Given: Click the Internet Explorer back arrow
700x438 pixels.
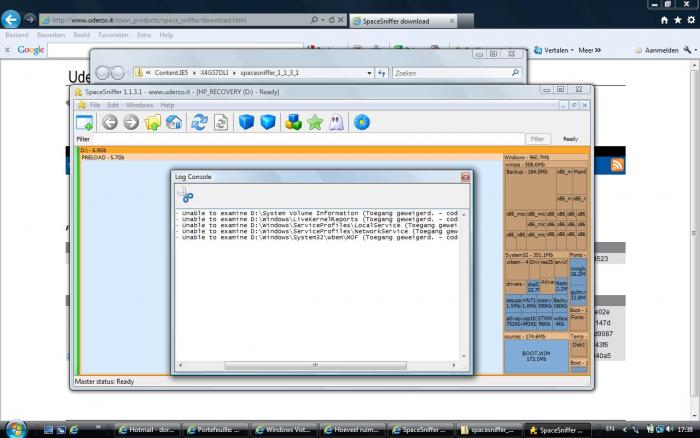Looking at the screenshot, I should 11,20.
